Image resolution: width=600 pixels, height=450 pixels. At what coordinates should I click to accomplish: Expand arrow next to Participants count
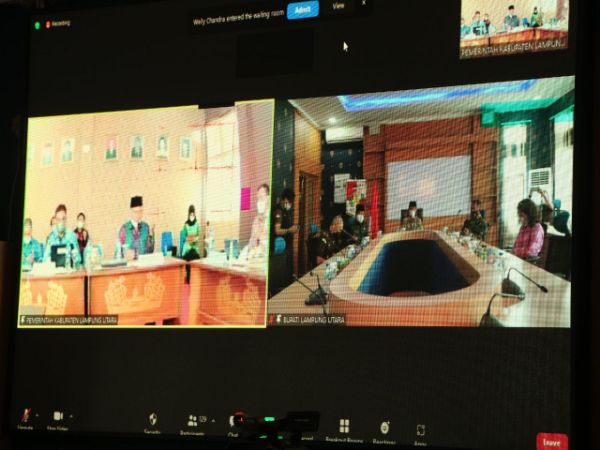point(213,421)
